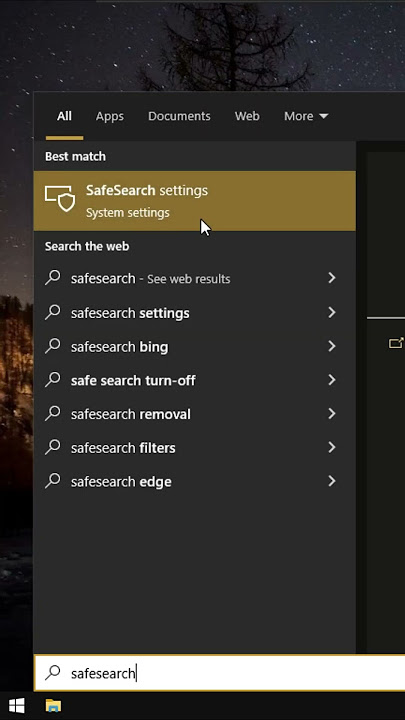
Task: Open the More dropdown menu
Action: tap(306, 116)
